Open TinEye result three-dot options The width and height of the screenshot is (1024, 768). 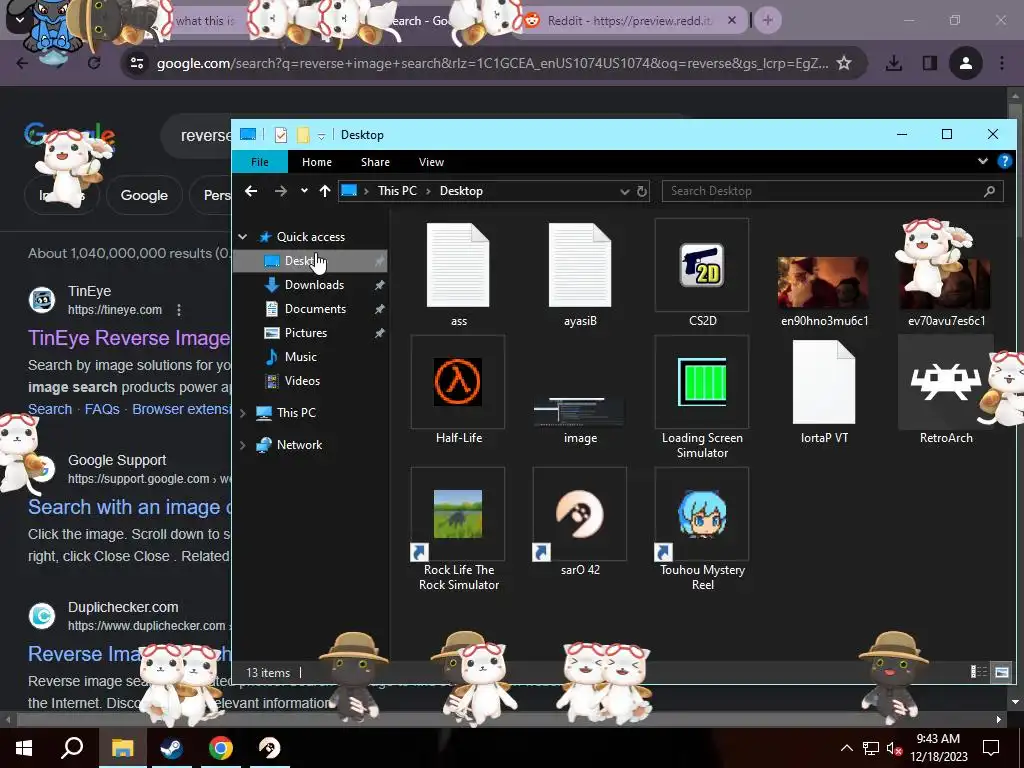tap(178, 310)
